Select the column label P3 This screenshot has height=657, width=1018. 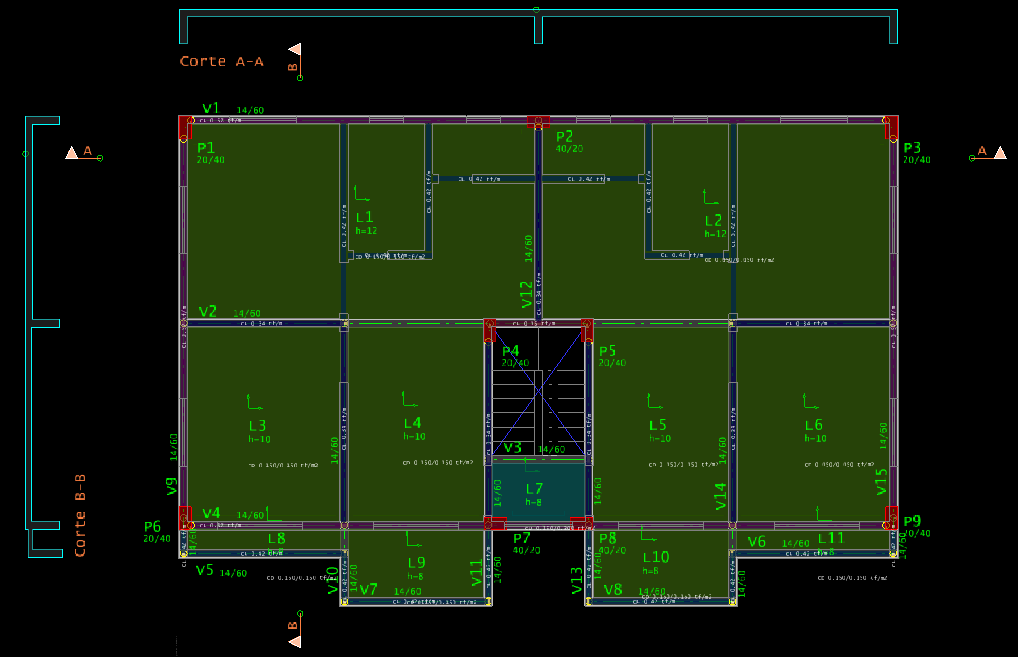tap(912, 147)
